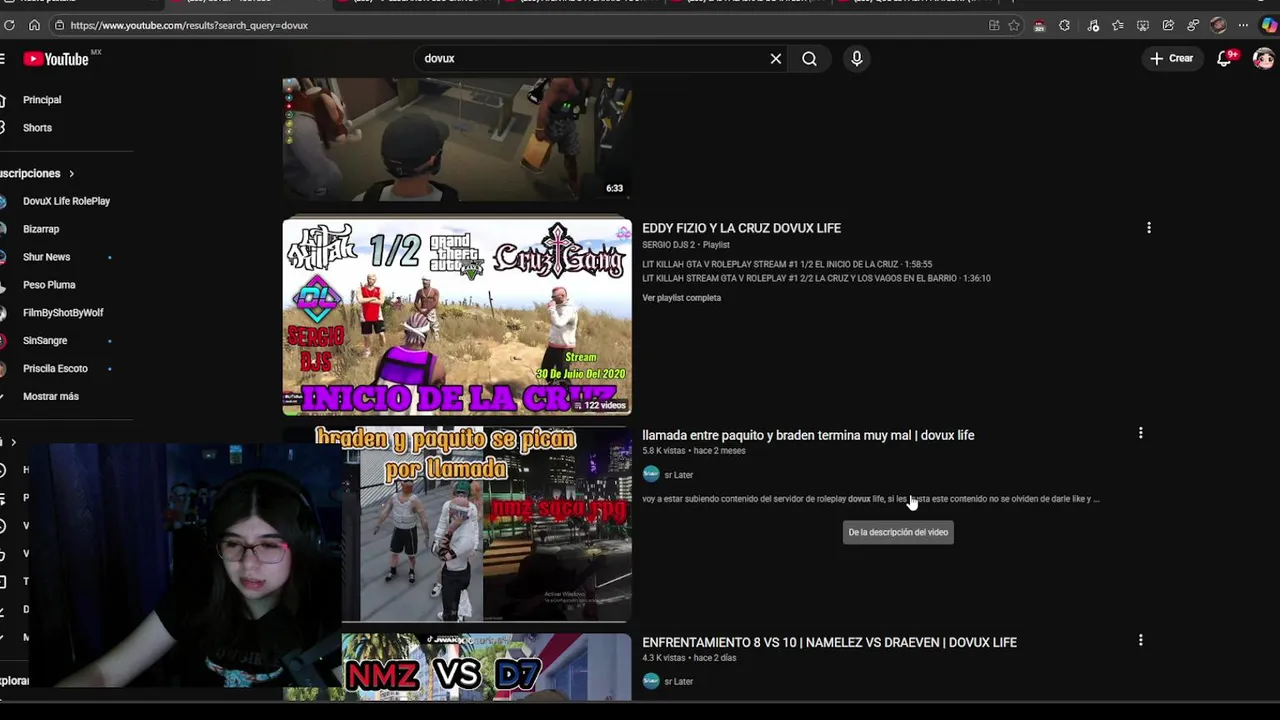View site info via the lock icon

pyautogui.click(x=59, y=25)
